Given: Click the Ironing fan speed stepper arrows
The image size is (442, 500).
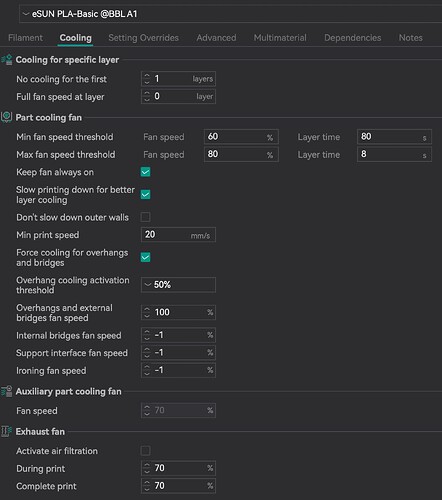Looking at the screenshot, I should point(147,370).
